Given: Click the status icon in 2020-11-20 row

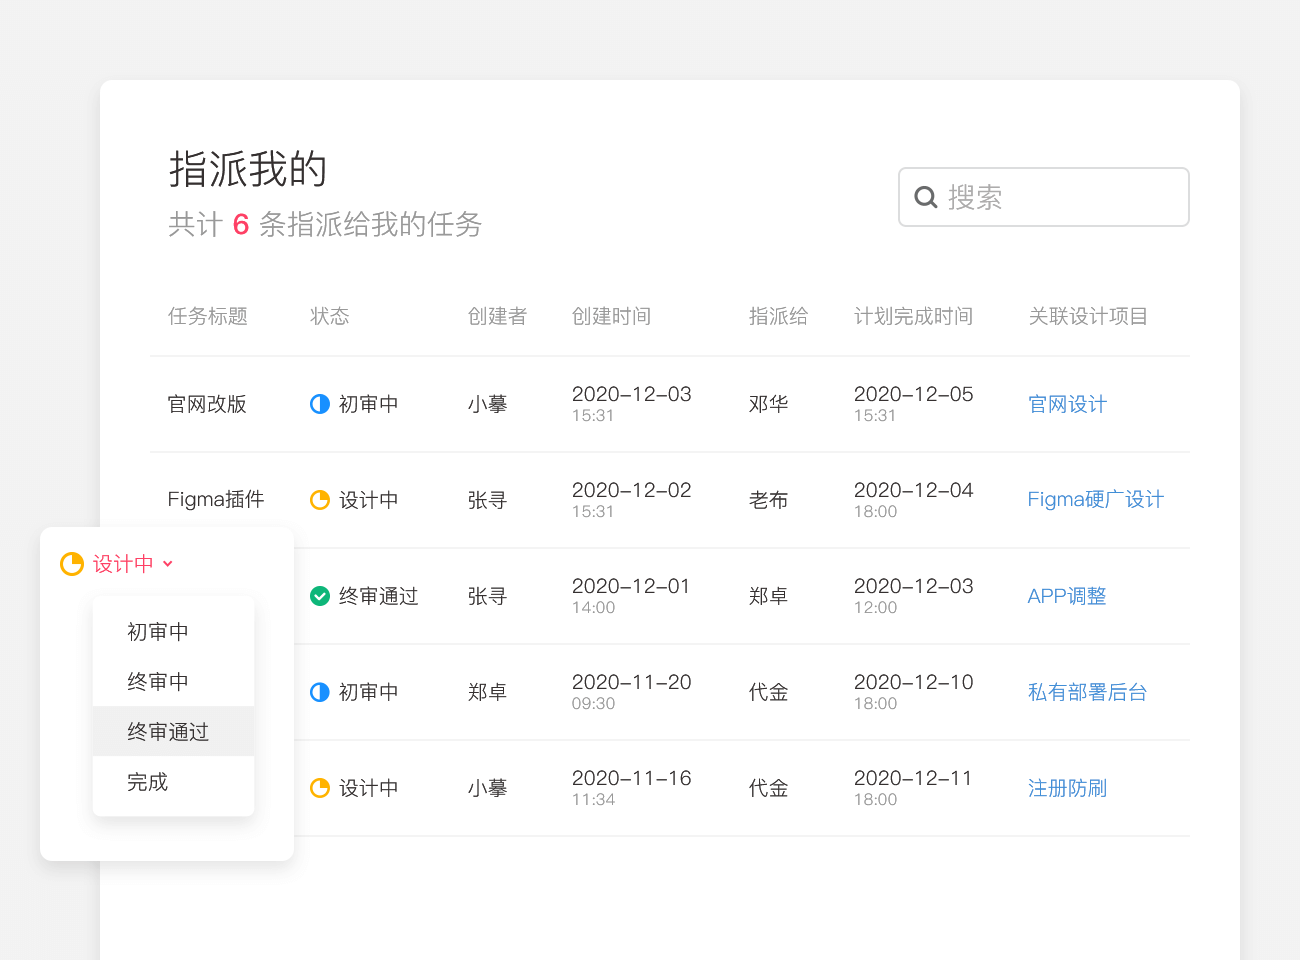Looking at the screenshot, I should 320,692.
